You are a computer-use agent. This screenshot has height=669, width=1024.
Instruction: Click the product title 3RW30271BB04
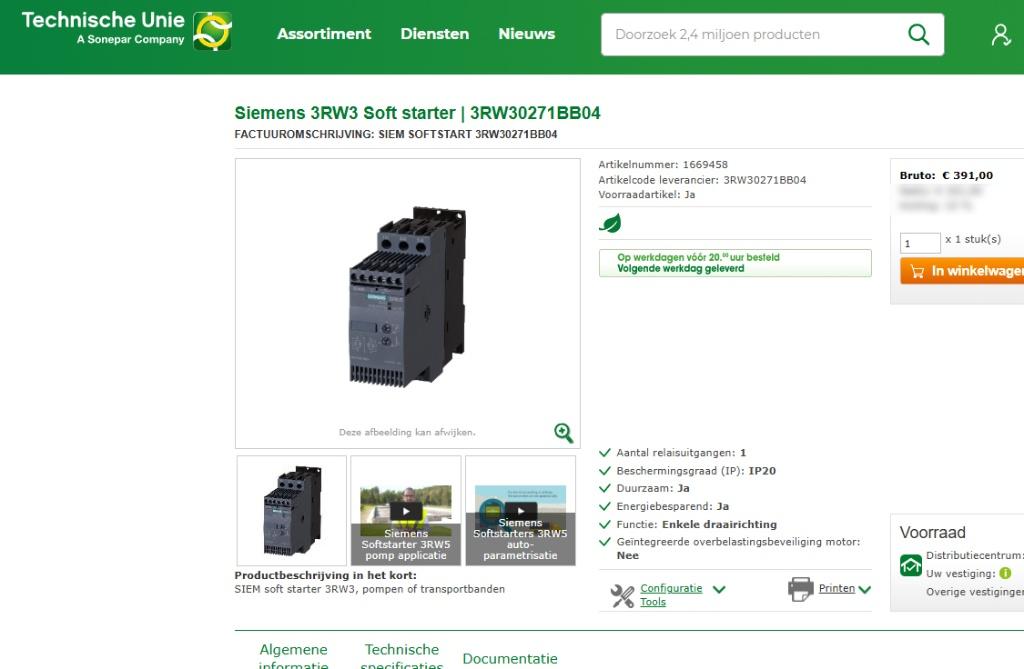tap(417, 113)
